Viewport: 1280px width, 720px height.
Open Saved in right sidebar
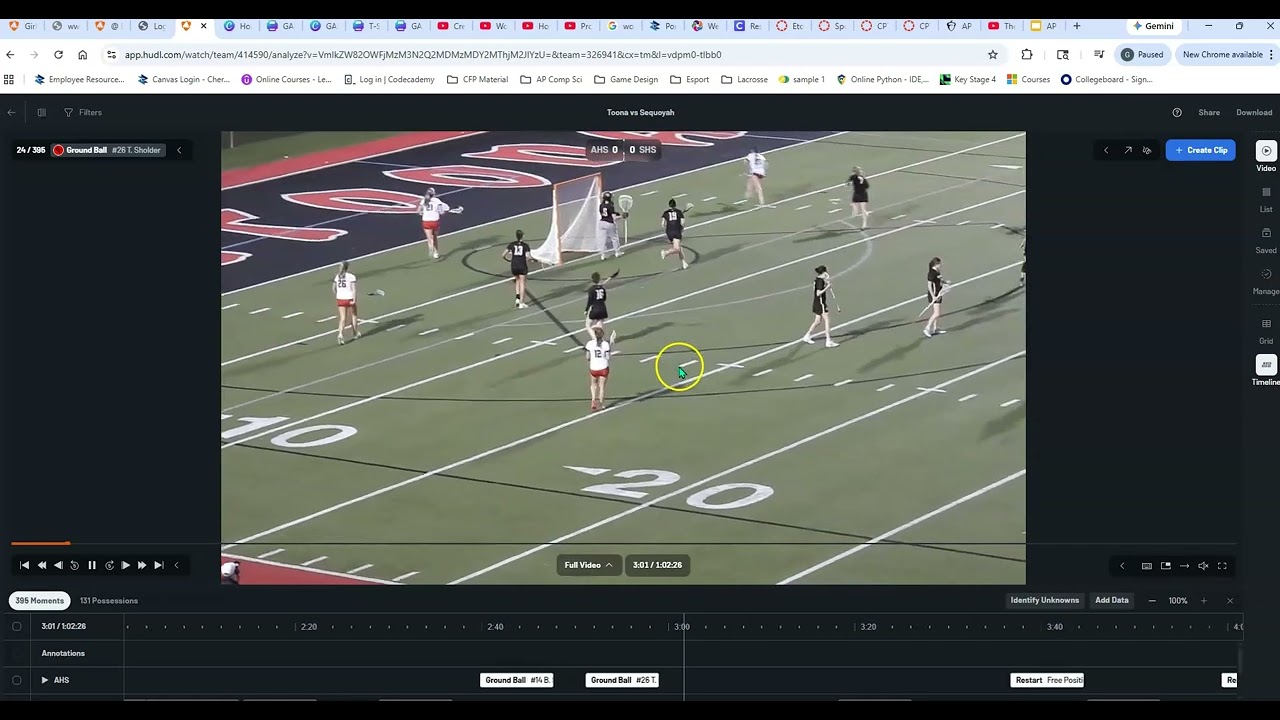coord(1266,240)
